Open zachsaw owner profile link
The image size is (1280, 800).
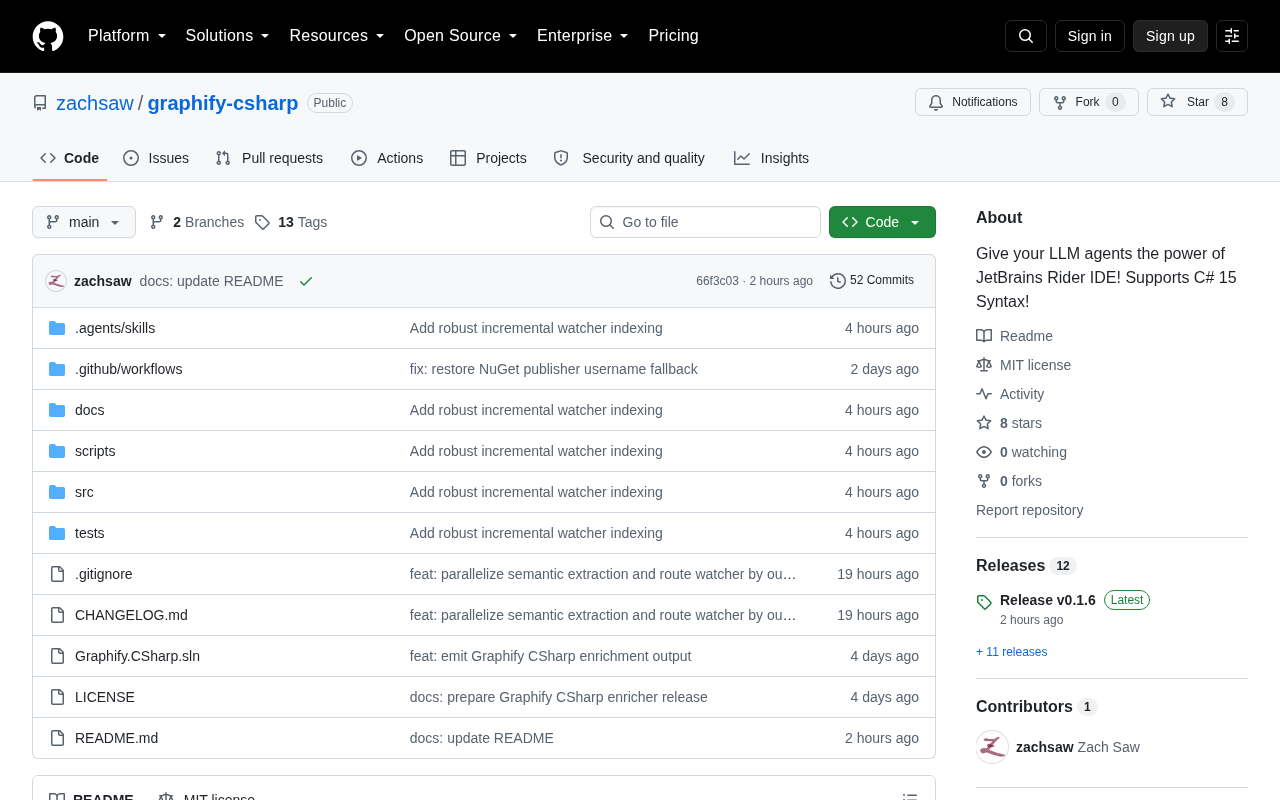click(95, 103)
